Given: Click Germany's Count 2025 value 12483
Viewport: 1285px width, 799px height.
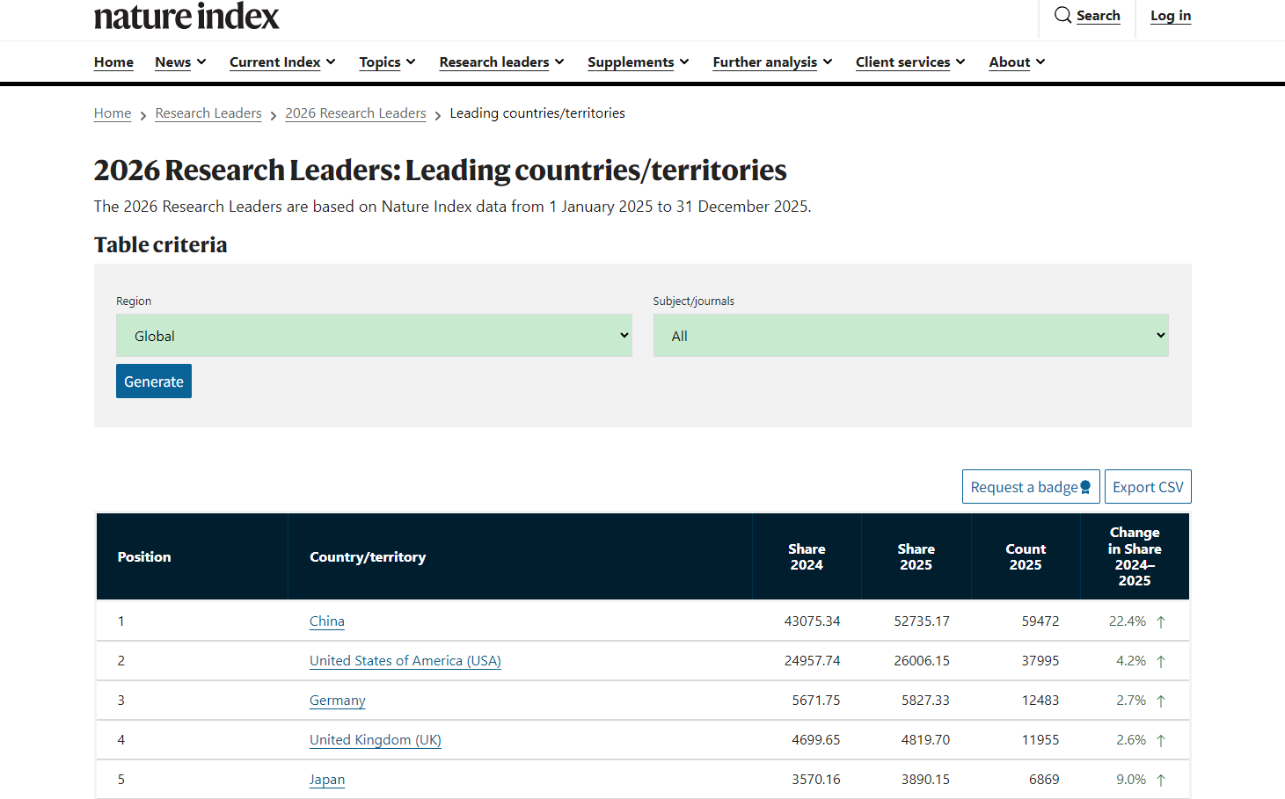Looking at the screenshot, I should pyautogui.click(x=1040, y=701).
